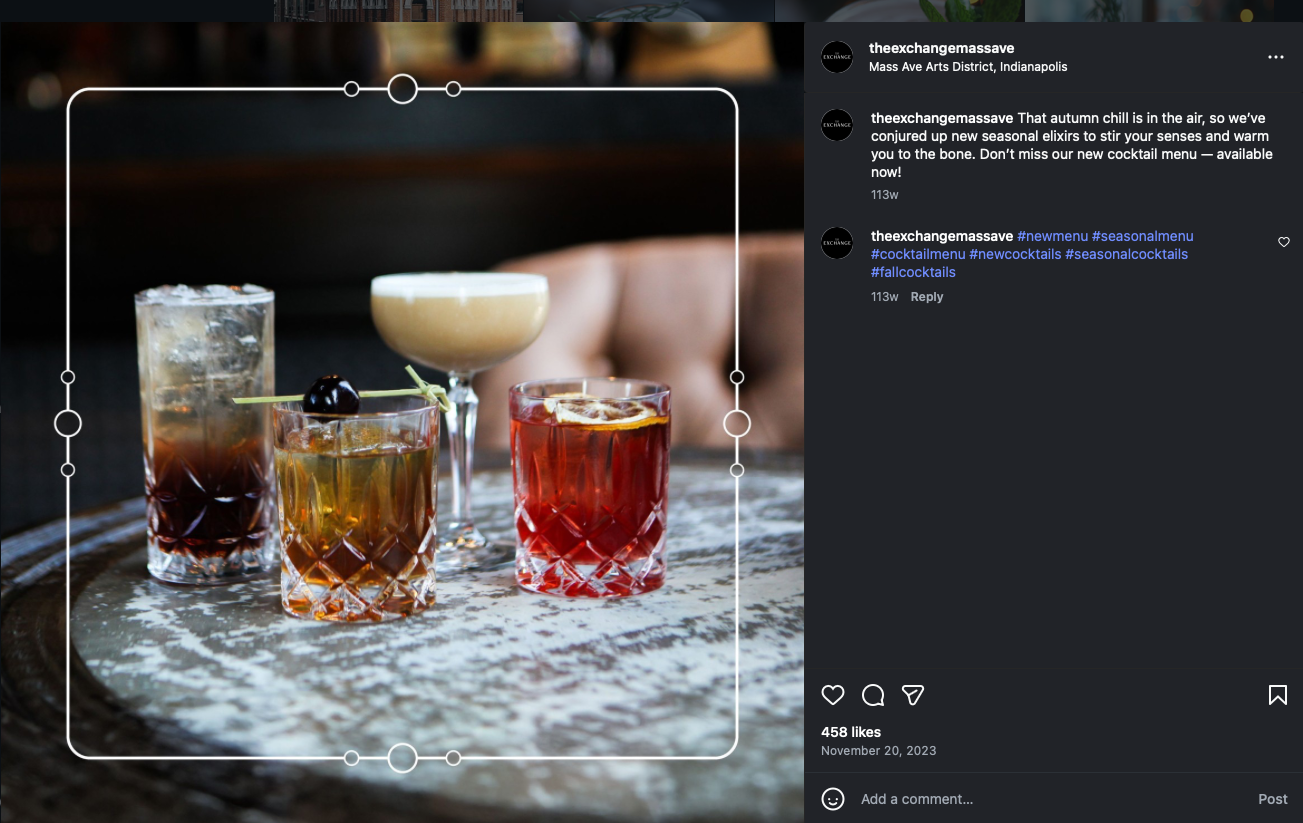Viewport: 1303px width, 823px height.
Task: Open avatar beside the hashtags comment
Action: coord(837,243)
